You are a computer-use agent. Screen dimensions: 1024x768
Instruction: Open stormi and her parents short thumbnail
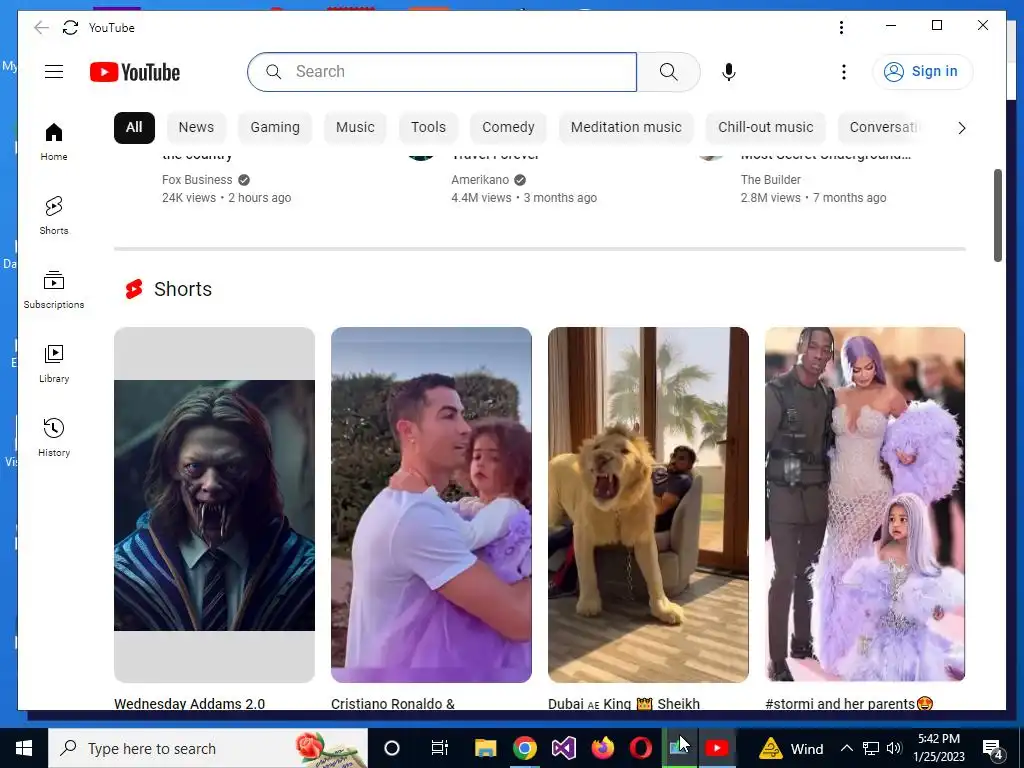(865, 505)
